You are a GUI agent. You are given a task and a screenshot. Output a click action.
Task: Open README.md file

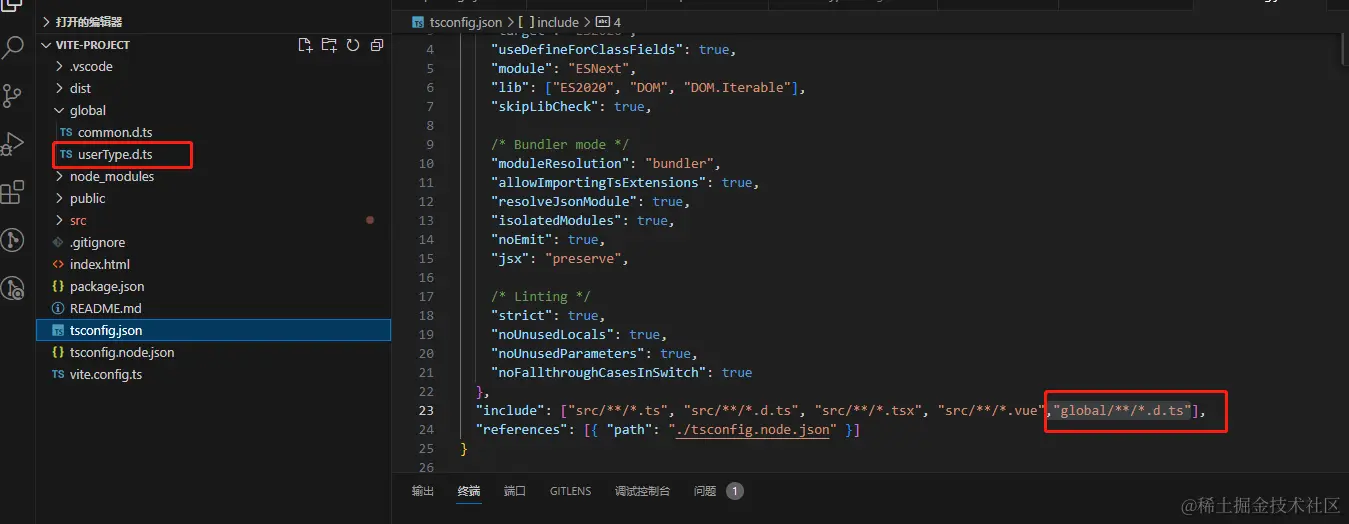[105, 309]
